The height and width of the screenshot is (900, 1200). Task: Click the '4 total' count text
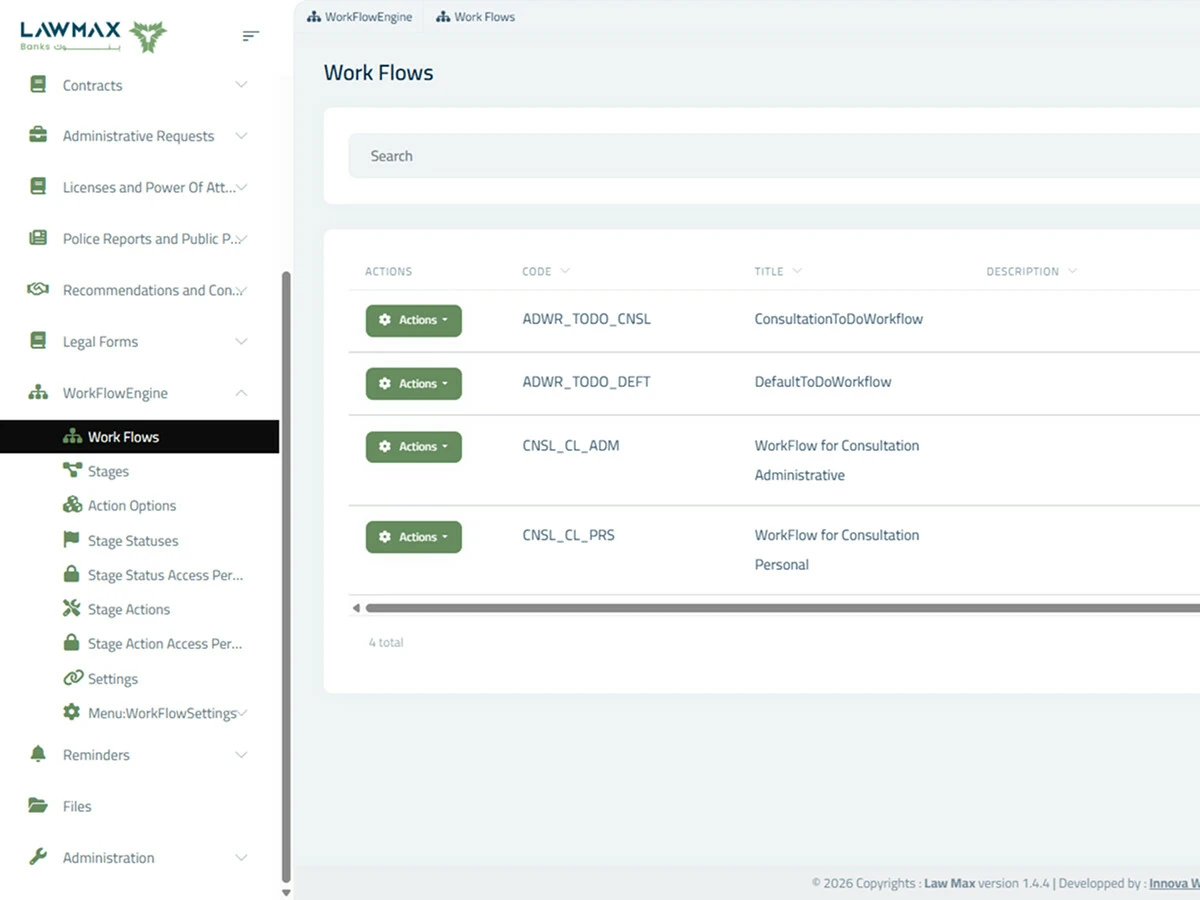tap(386, 642)
